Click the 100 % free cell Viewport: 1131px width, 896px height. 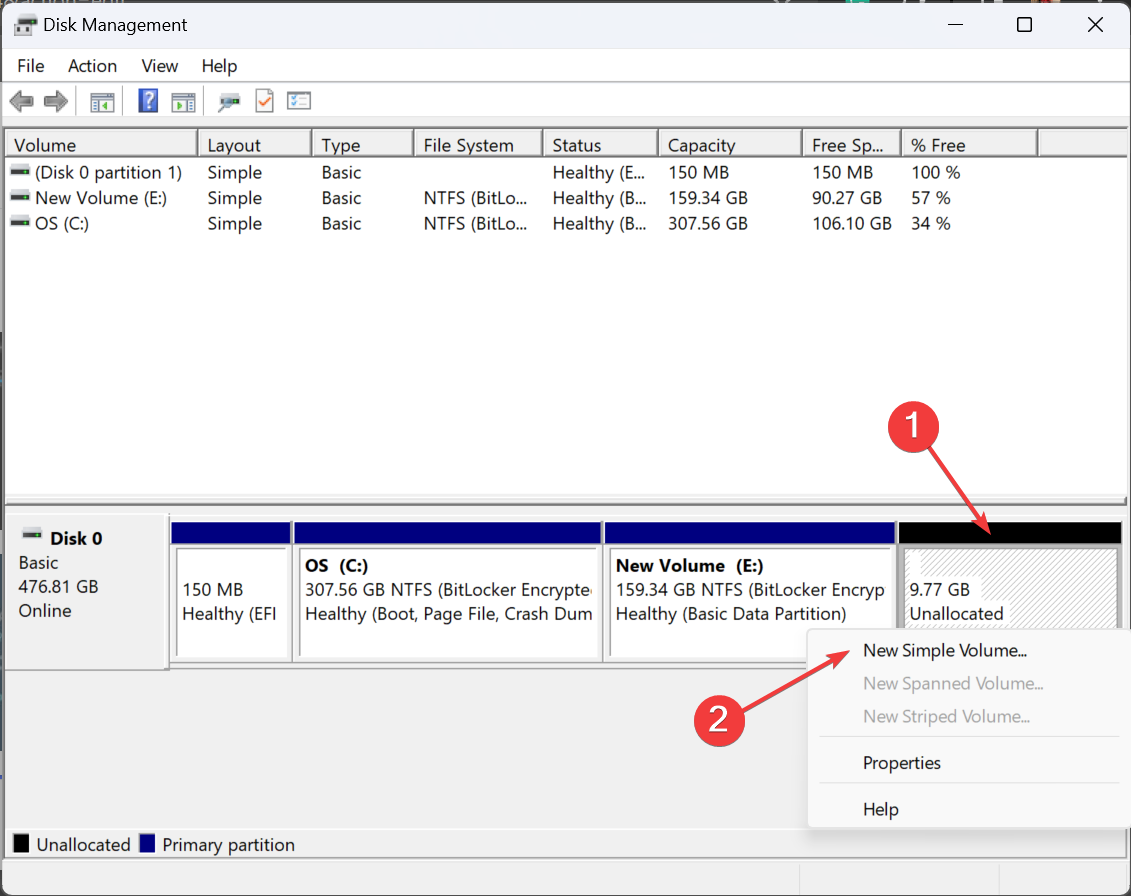(x=936, y=172)
